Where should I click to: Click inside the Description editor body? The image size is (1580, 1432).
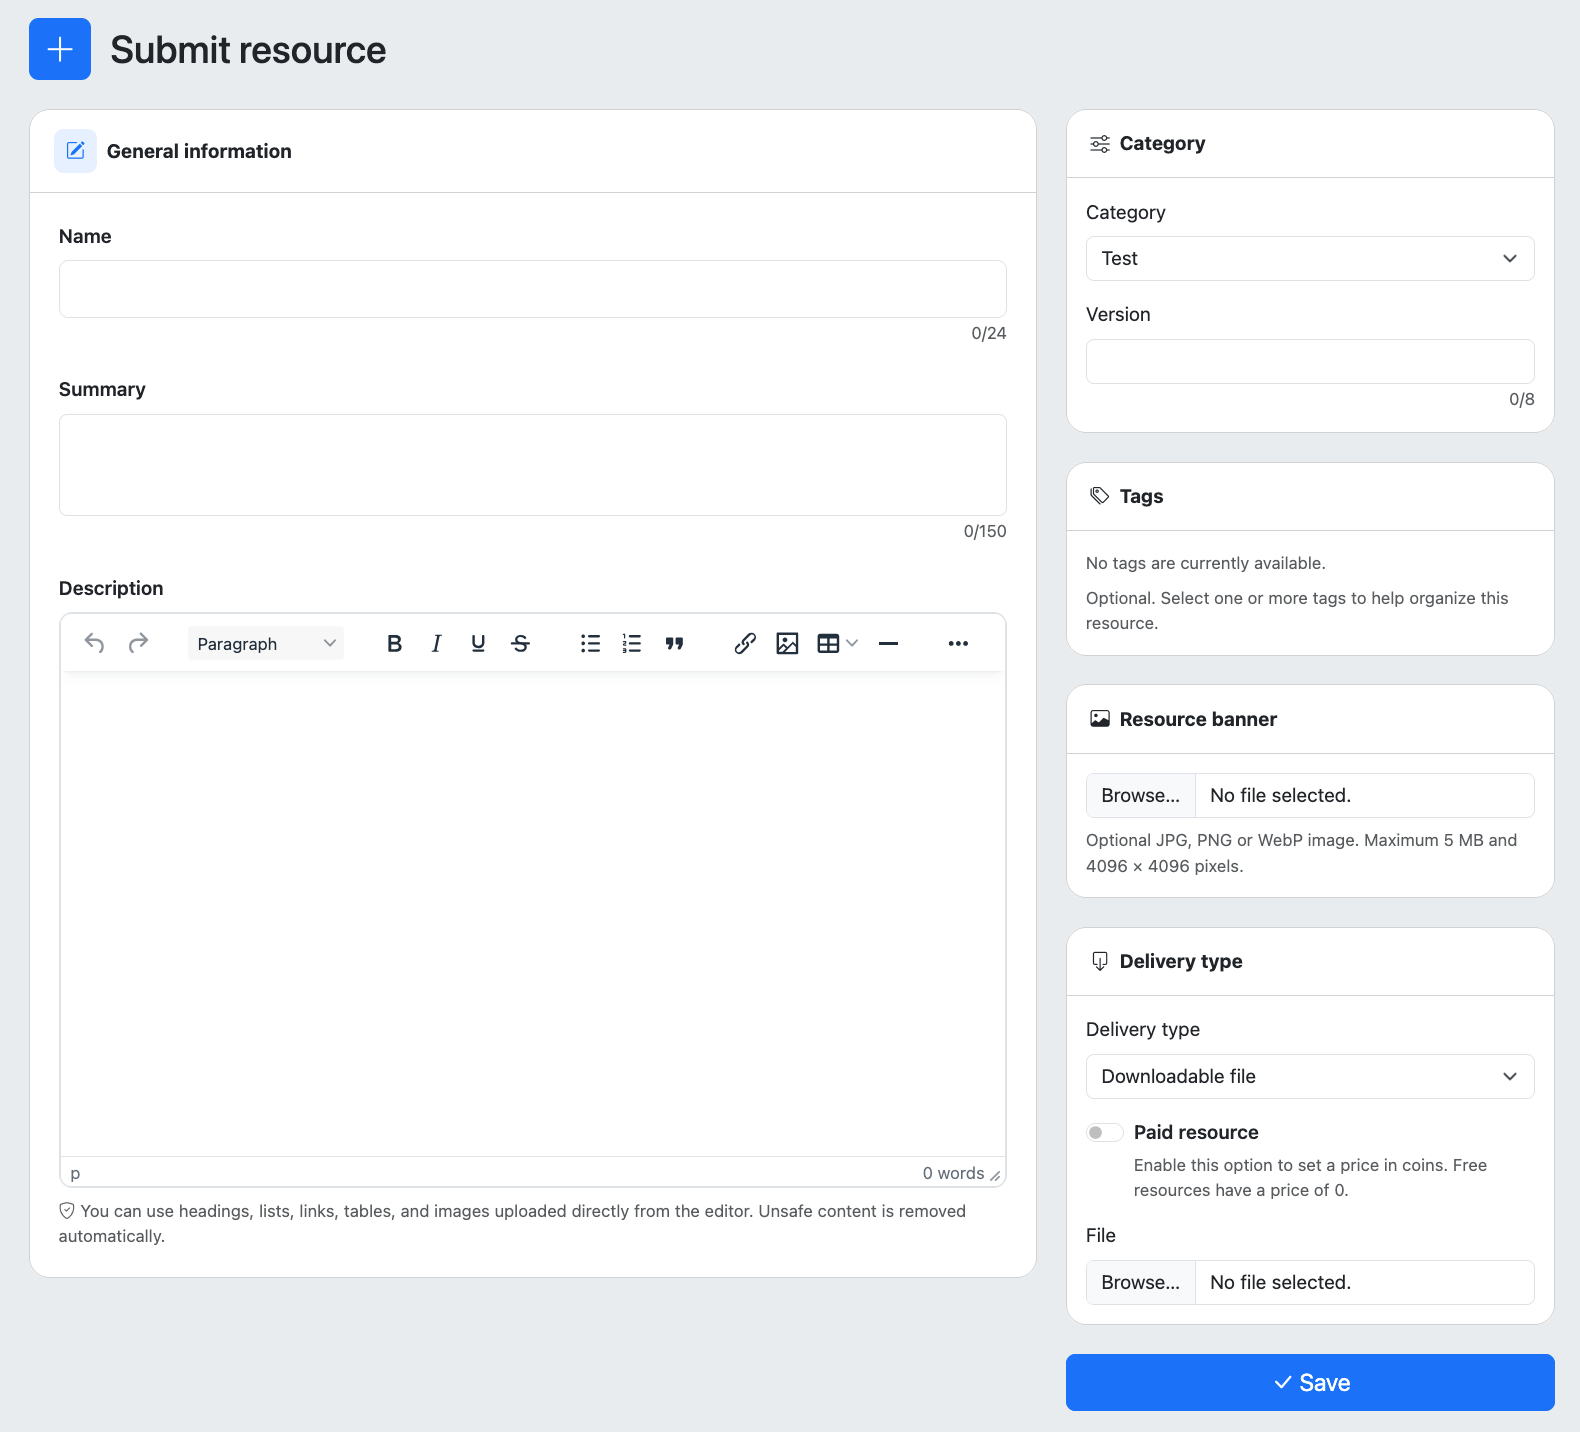[533, 914]
